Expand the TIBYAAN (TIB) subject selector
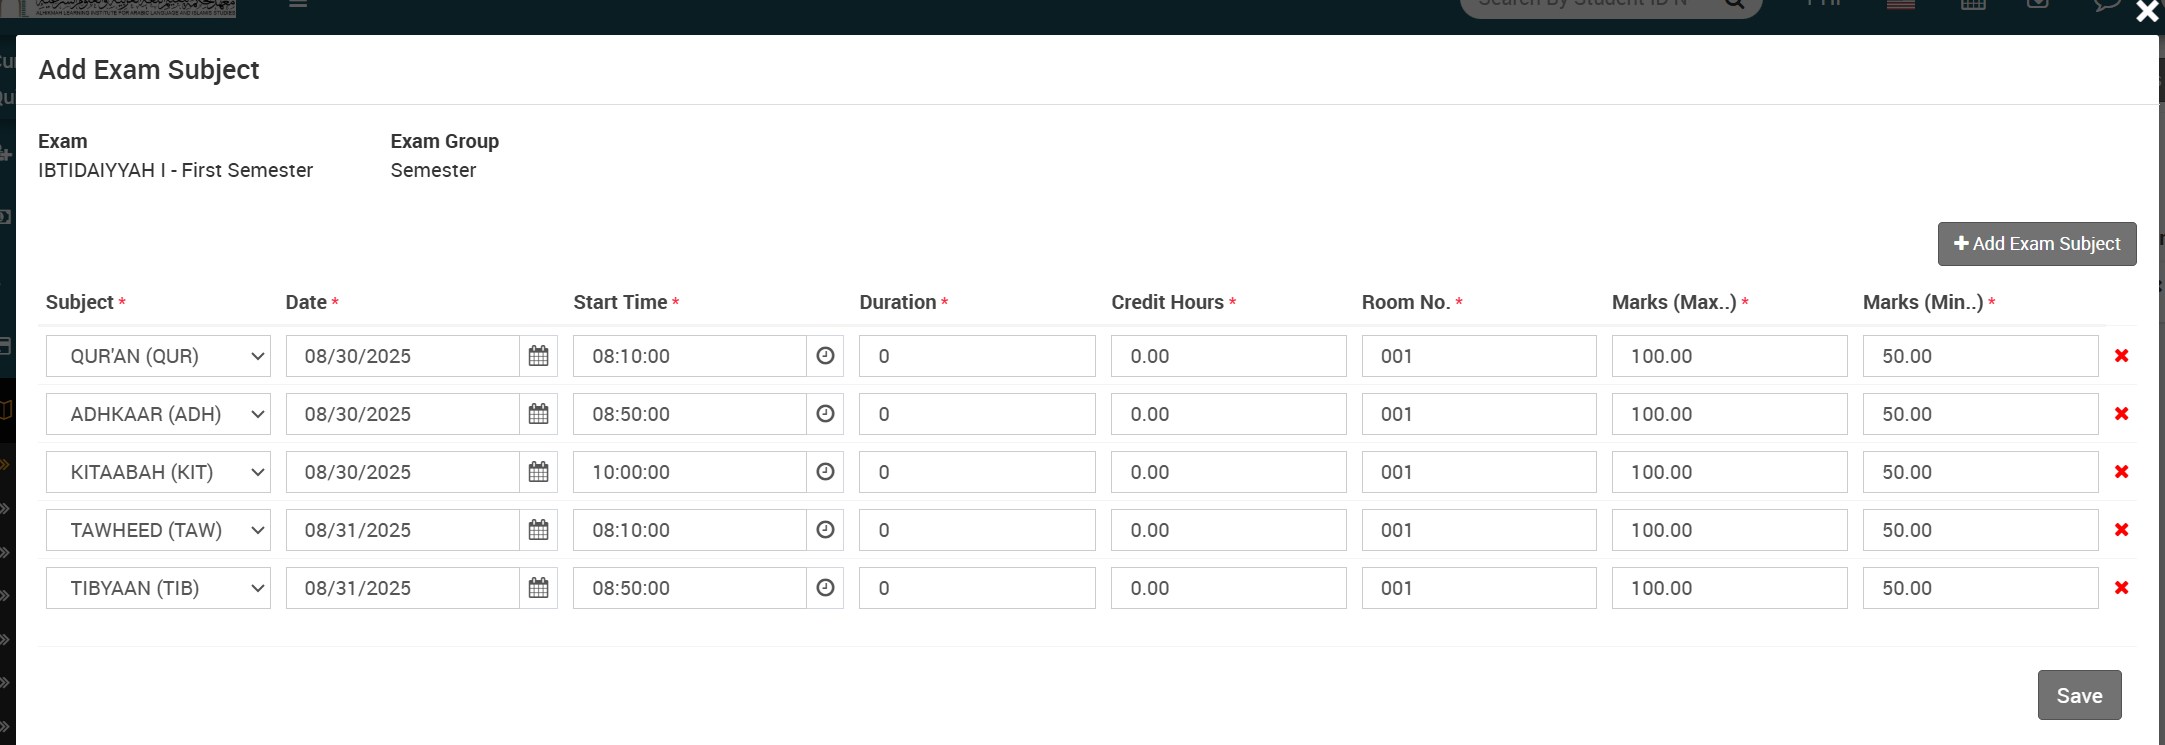Screen dimensions: 2165x745 tap(158, 588)
